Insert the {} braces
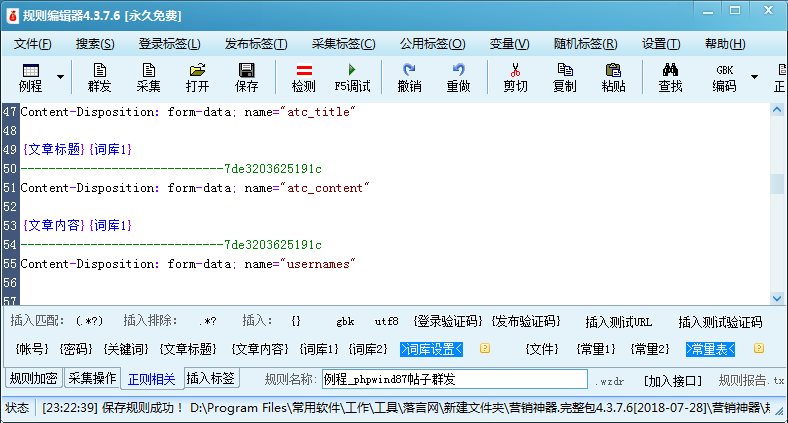This screenshot has height=423, width=788. (x=296, y=321)
